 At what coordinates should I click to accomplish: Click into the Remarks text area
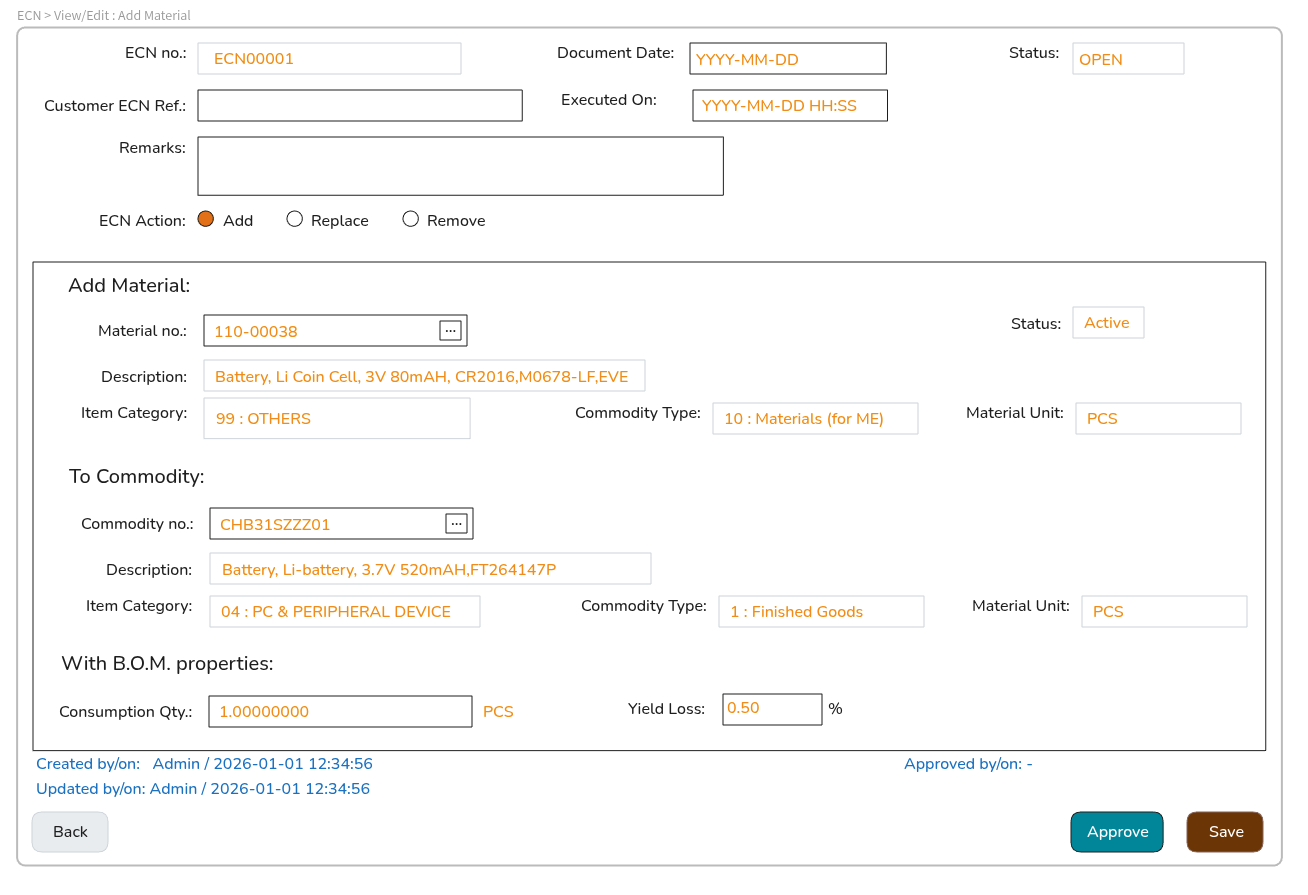(460, 166)
